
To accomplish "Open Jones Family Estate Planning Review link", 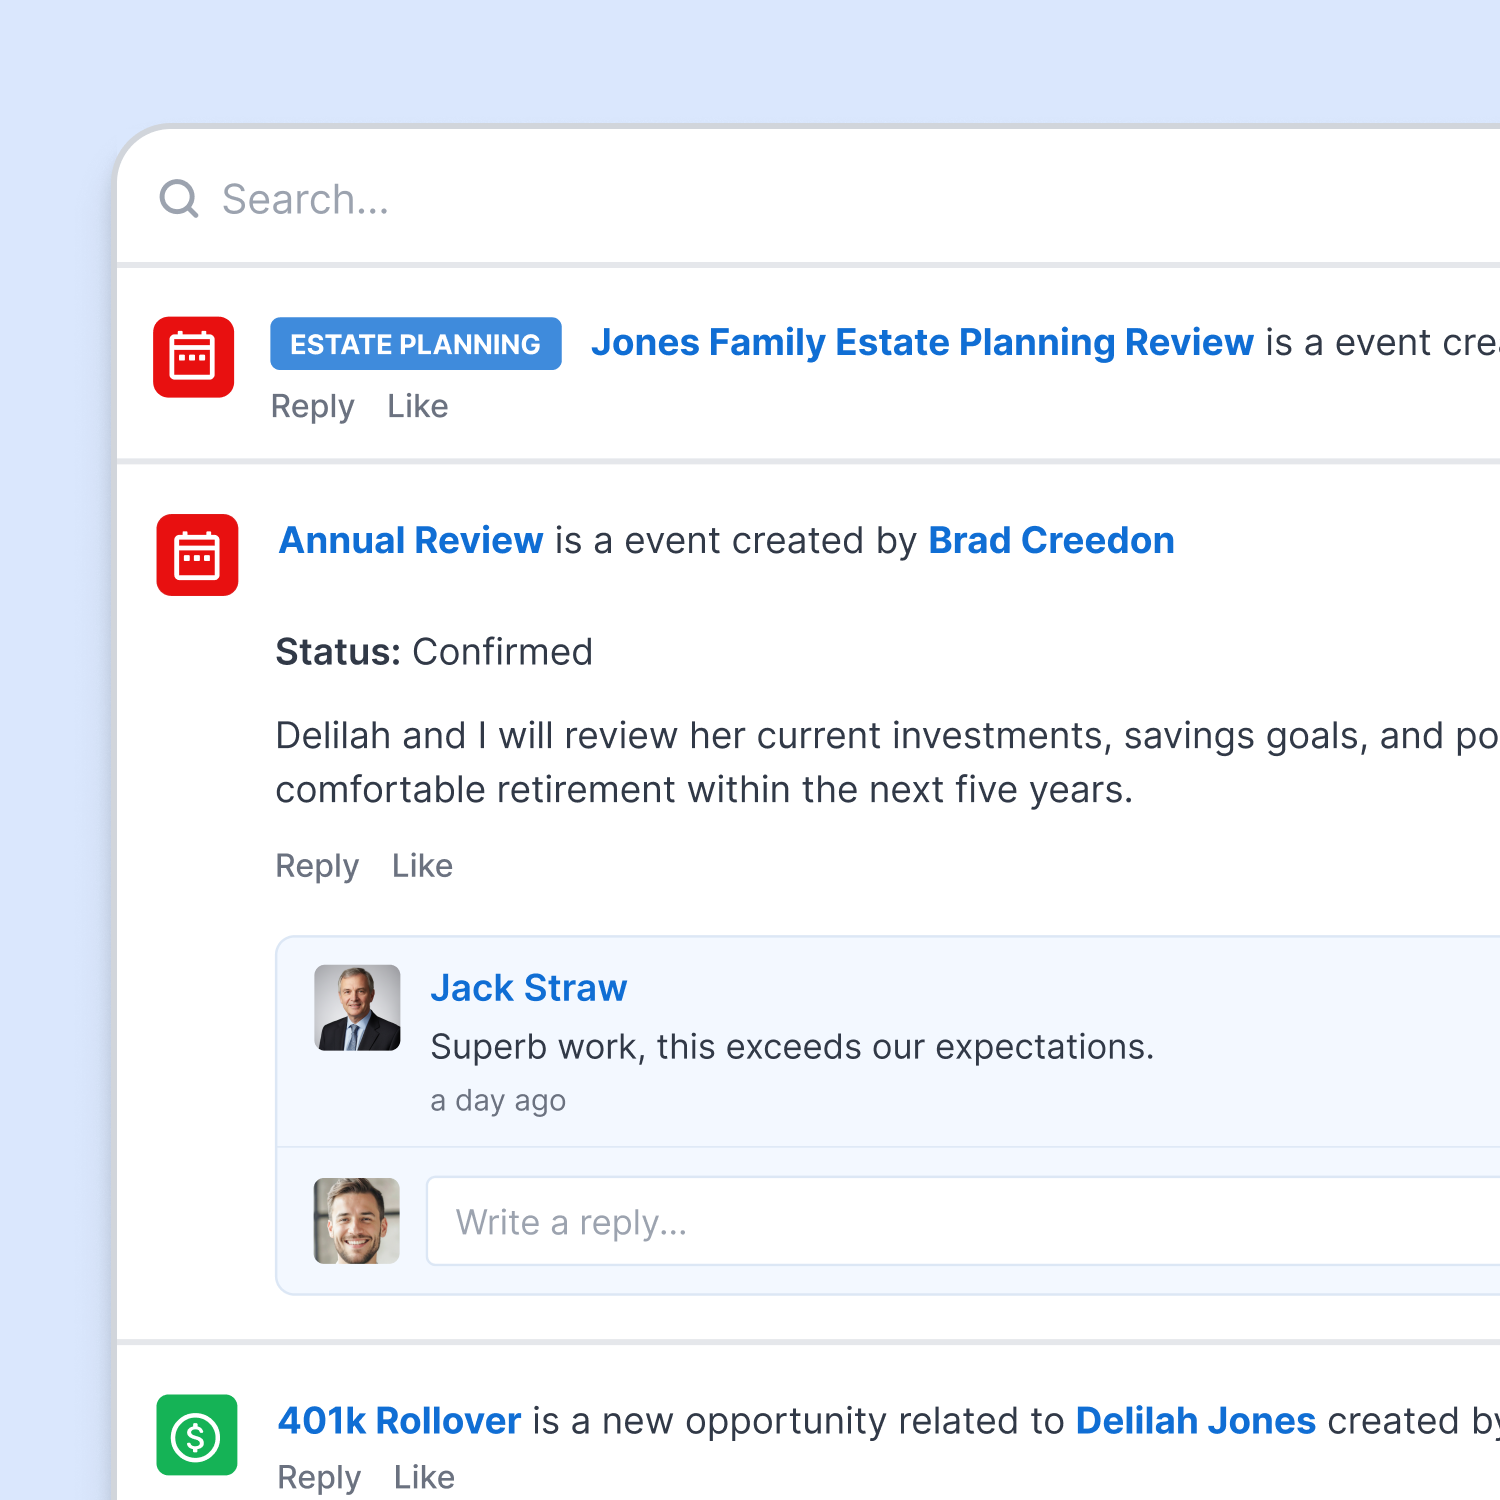I will pyautogui.click(x=922, y=342).
